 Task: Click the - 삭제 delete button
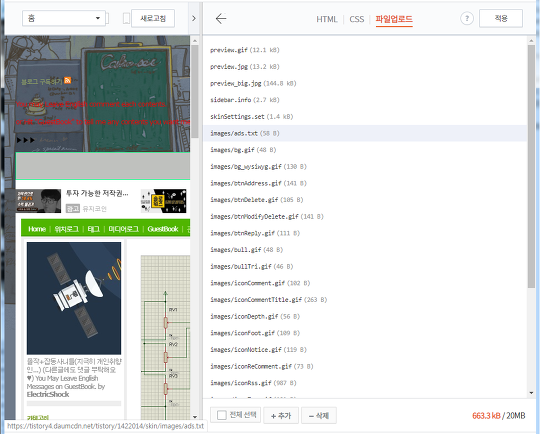319,416
